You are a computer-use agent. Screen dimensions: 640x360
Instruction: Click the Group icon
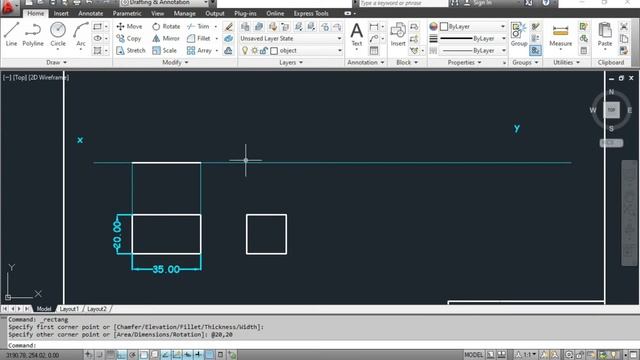[518, 34]
